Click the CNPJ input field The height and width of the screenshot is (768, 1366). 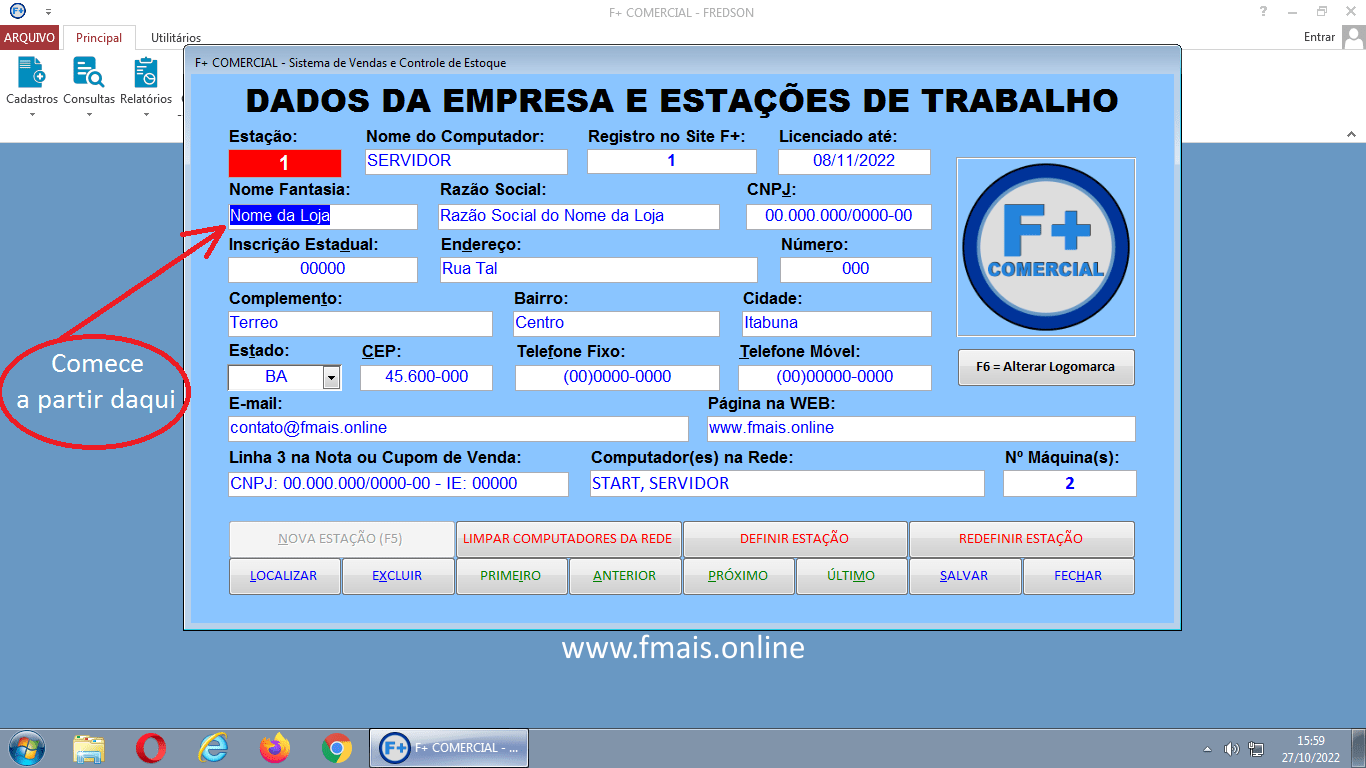click(839, 216)
